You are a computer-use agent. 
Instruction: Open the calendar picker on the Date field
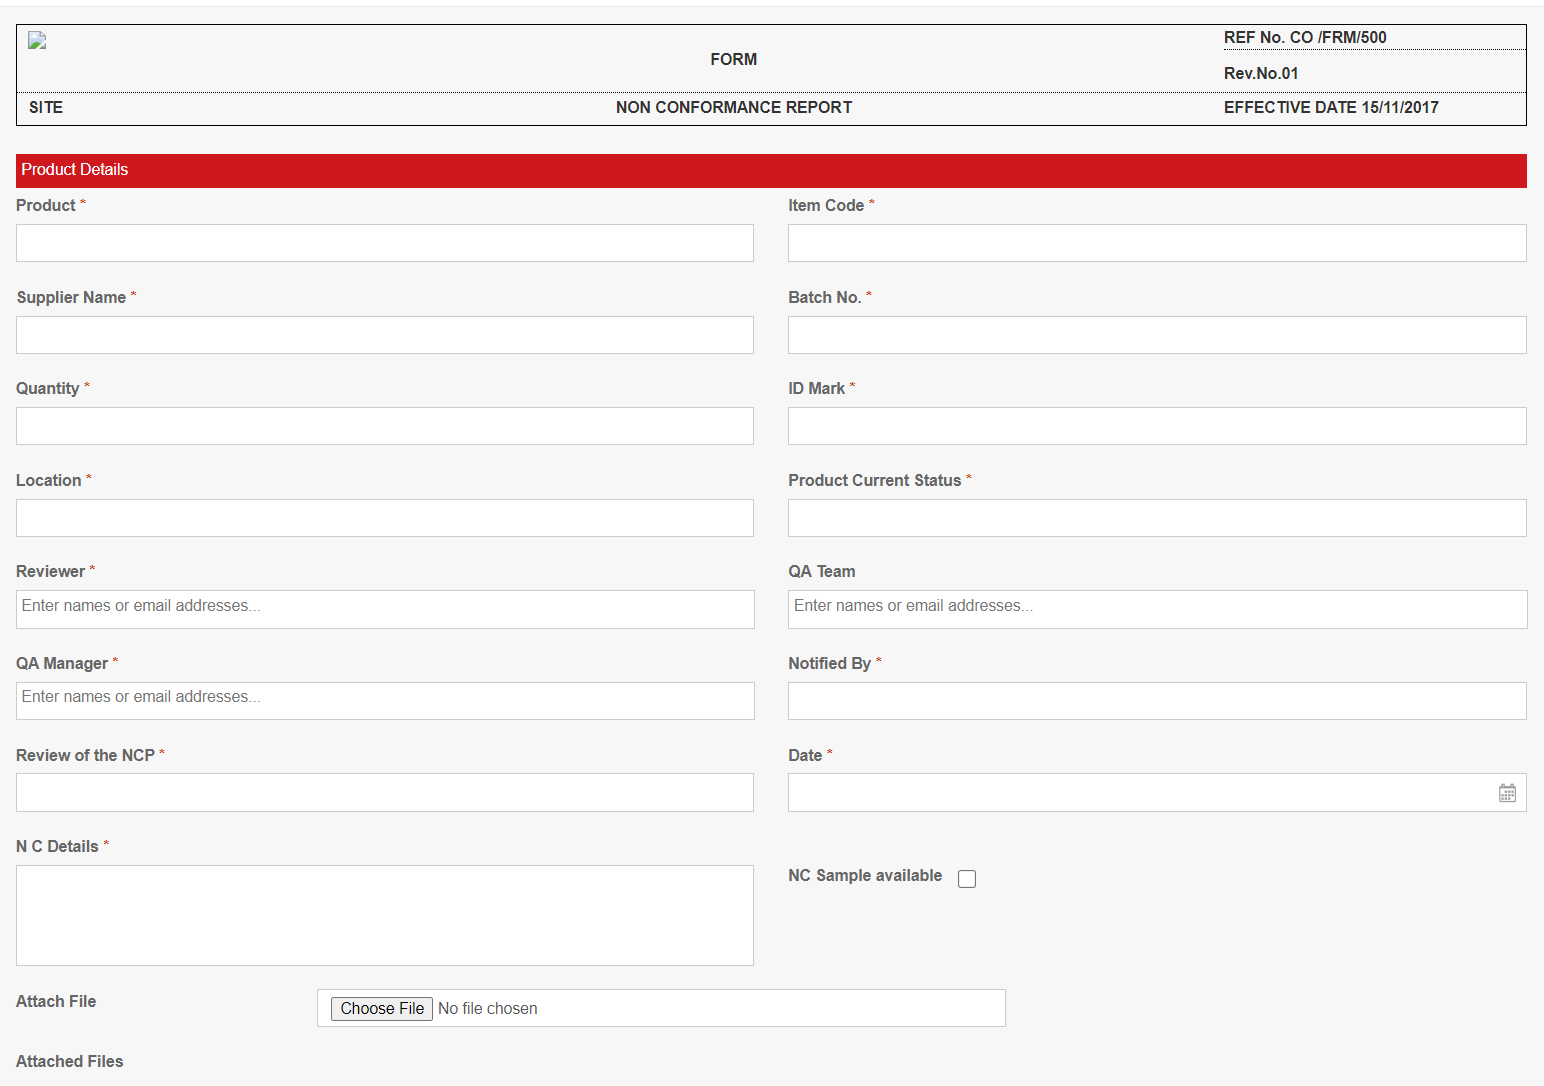pos(1507,792)
